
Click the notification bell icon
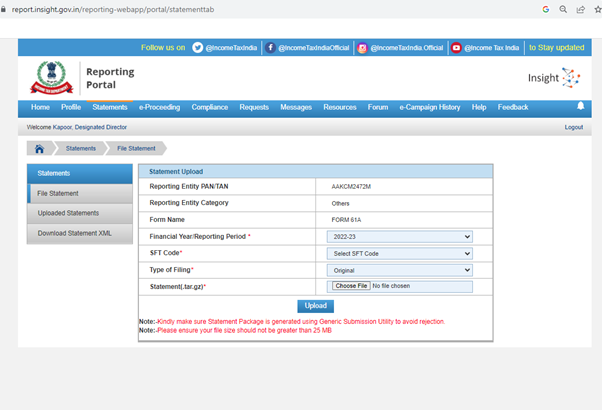click(x=580, y=107)
